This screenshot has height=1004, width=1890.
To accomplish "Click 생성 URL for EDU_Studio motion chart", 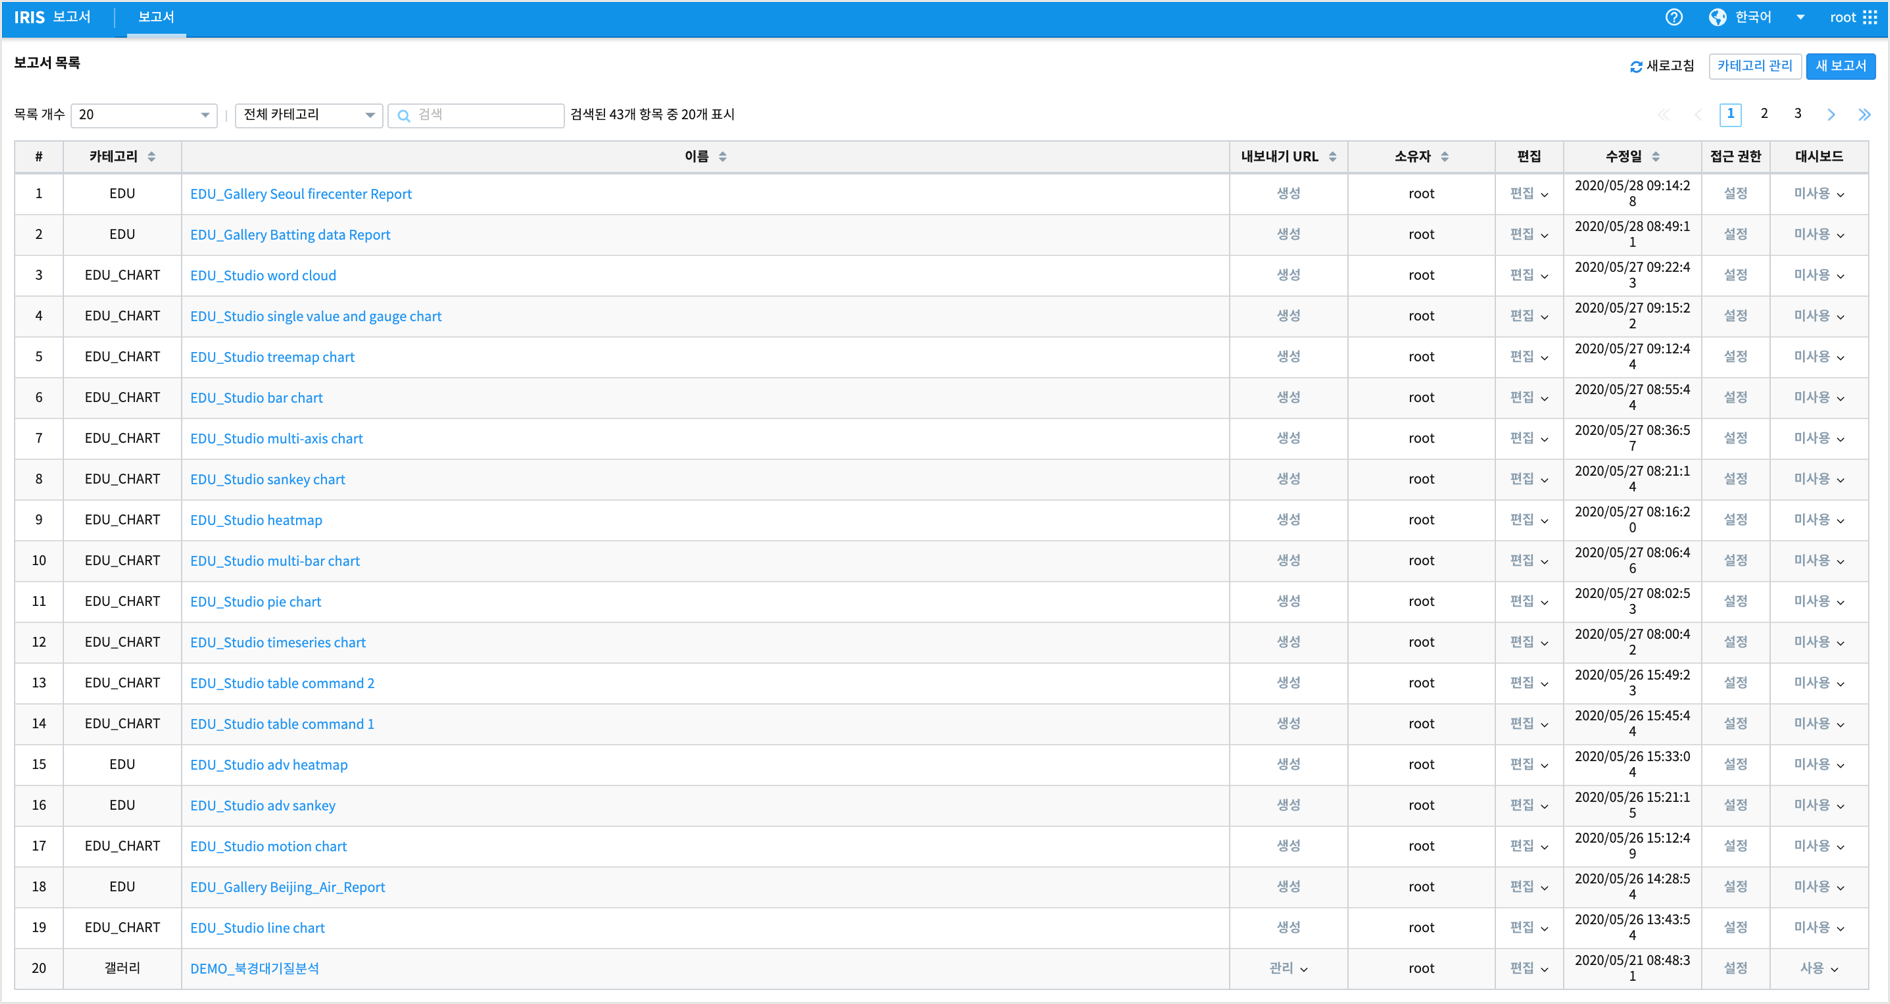I will point(1288,846).
